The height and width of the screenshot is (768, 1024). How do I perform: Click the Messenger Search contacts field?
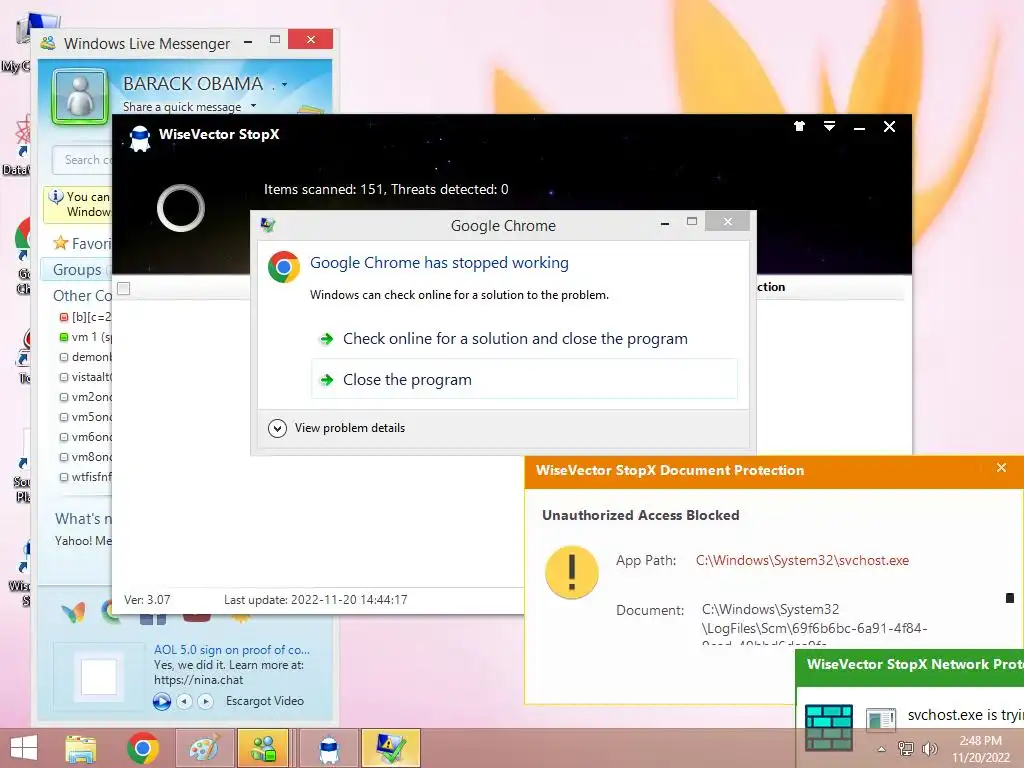coord(83,160)
